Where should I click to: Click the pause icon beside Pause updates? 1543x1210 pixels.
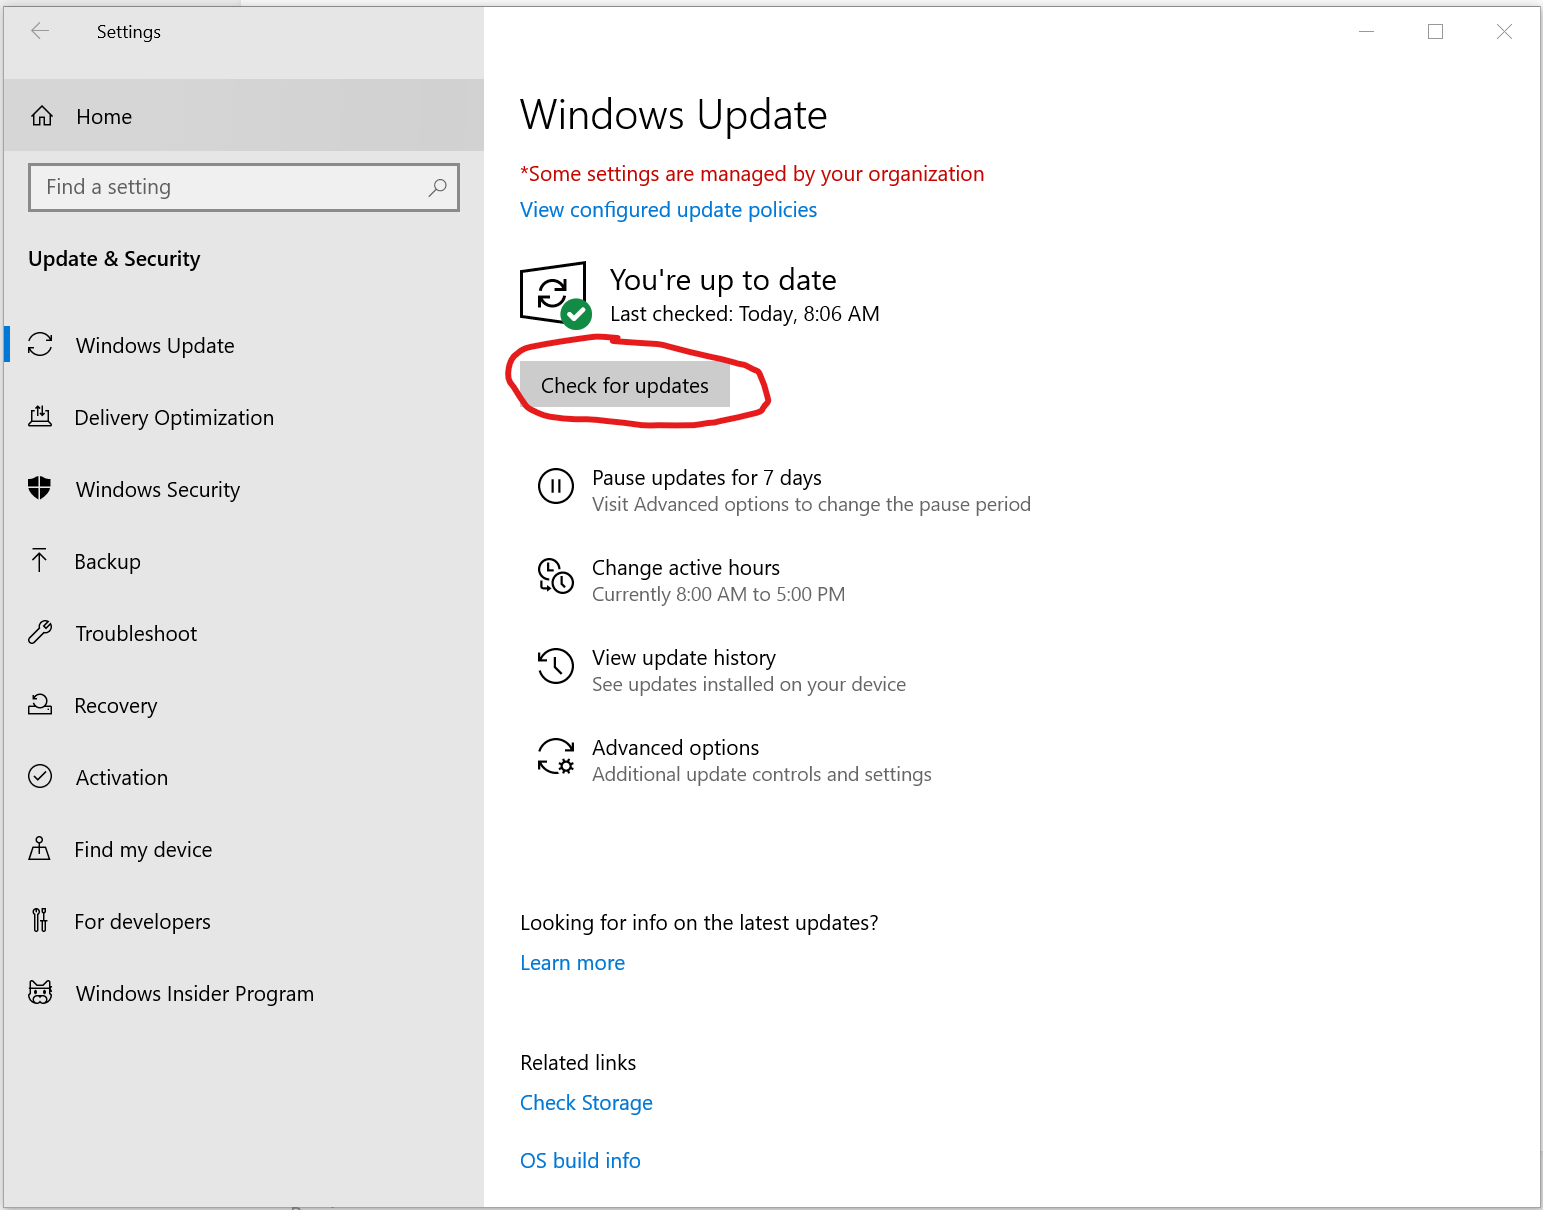(x=556, y=487)
